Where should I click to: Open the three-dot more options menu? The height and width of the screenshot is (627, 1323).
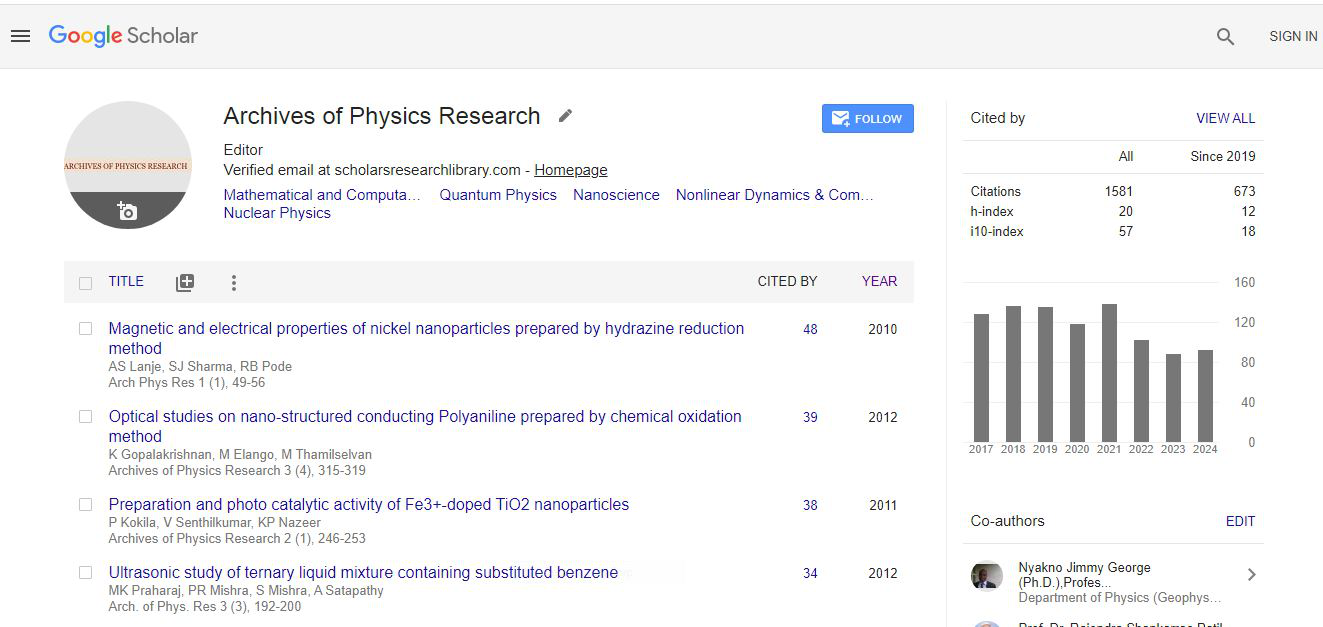233,283
